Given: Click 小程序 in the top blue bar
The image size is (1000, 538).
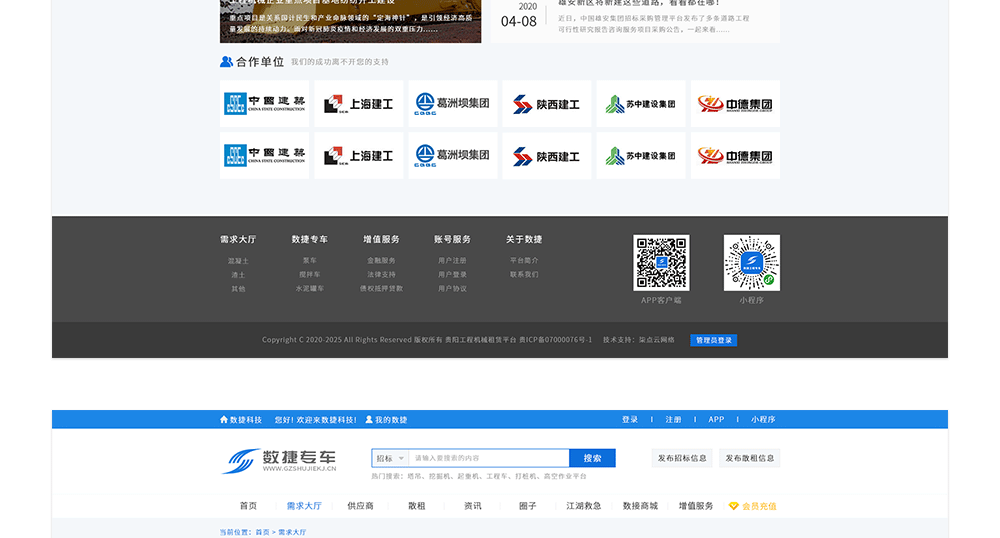Looking at the screenshot, I should 763,419.
